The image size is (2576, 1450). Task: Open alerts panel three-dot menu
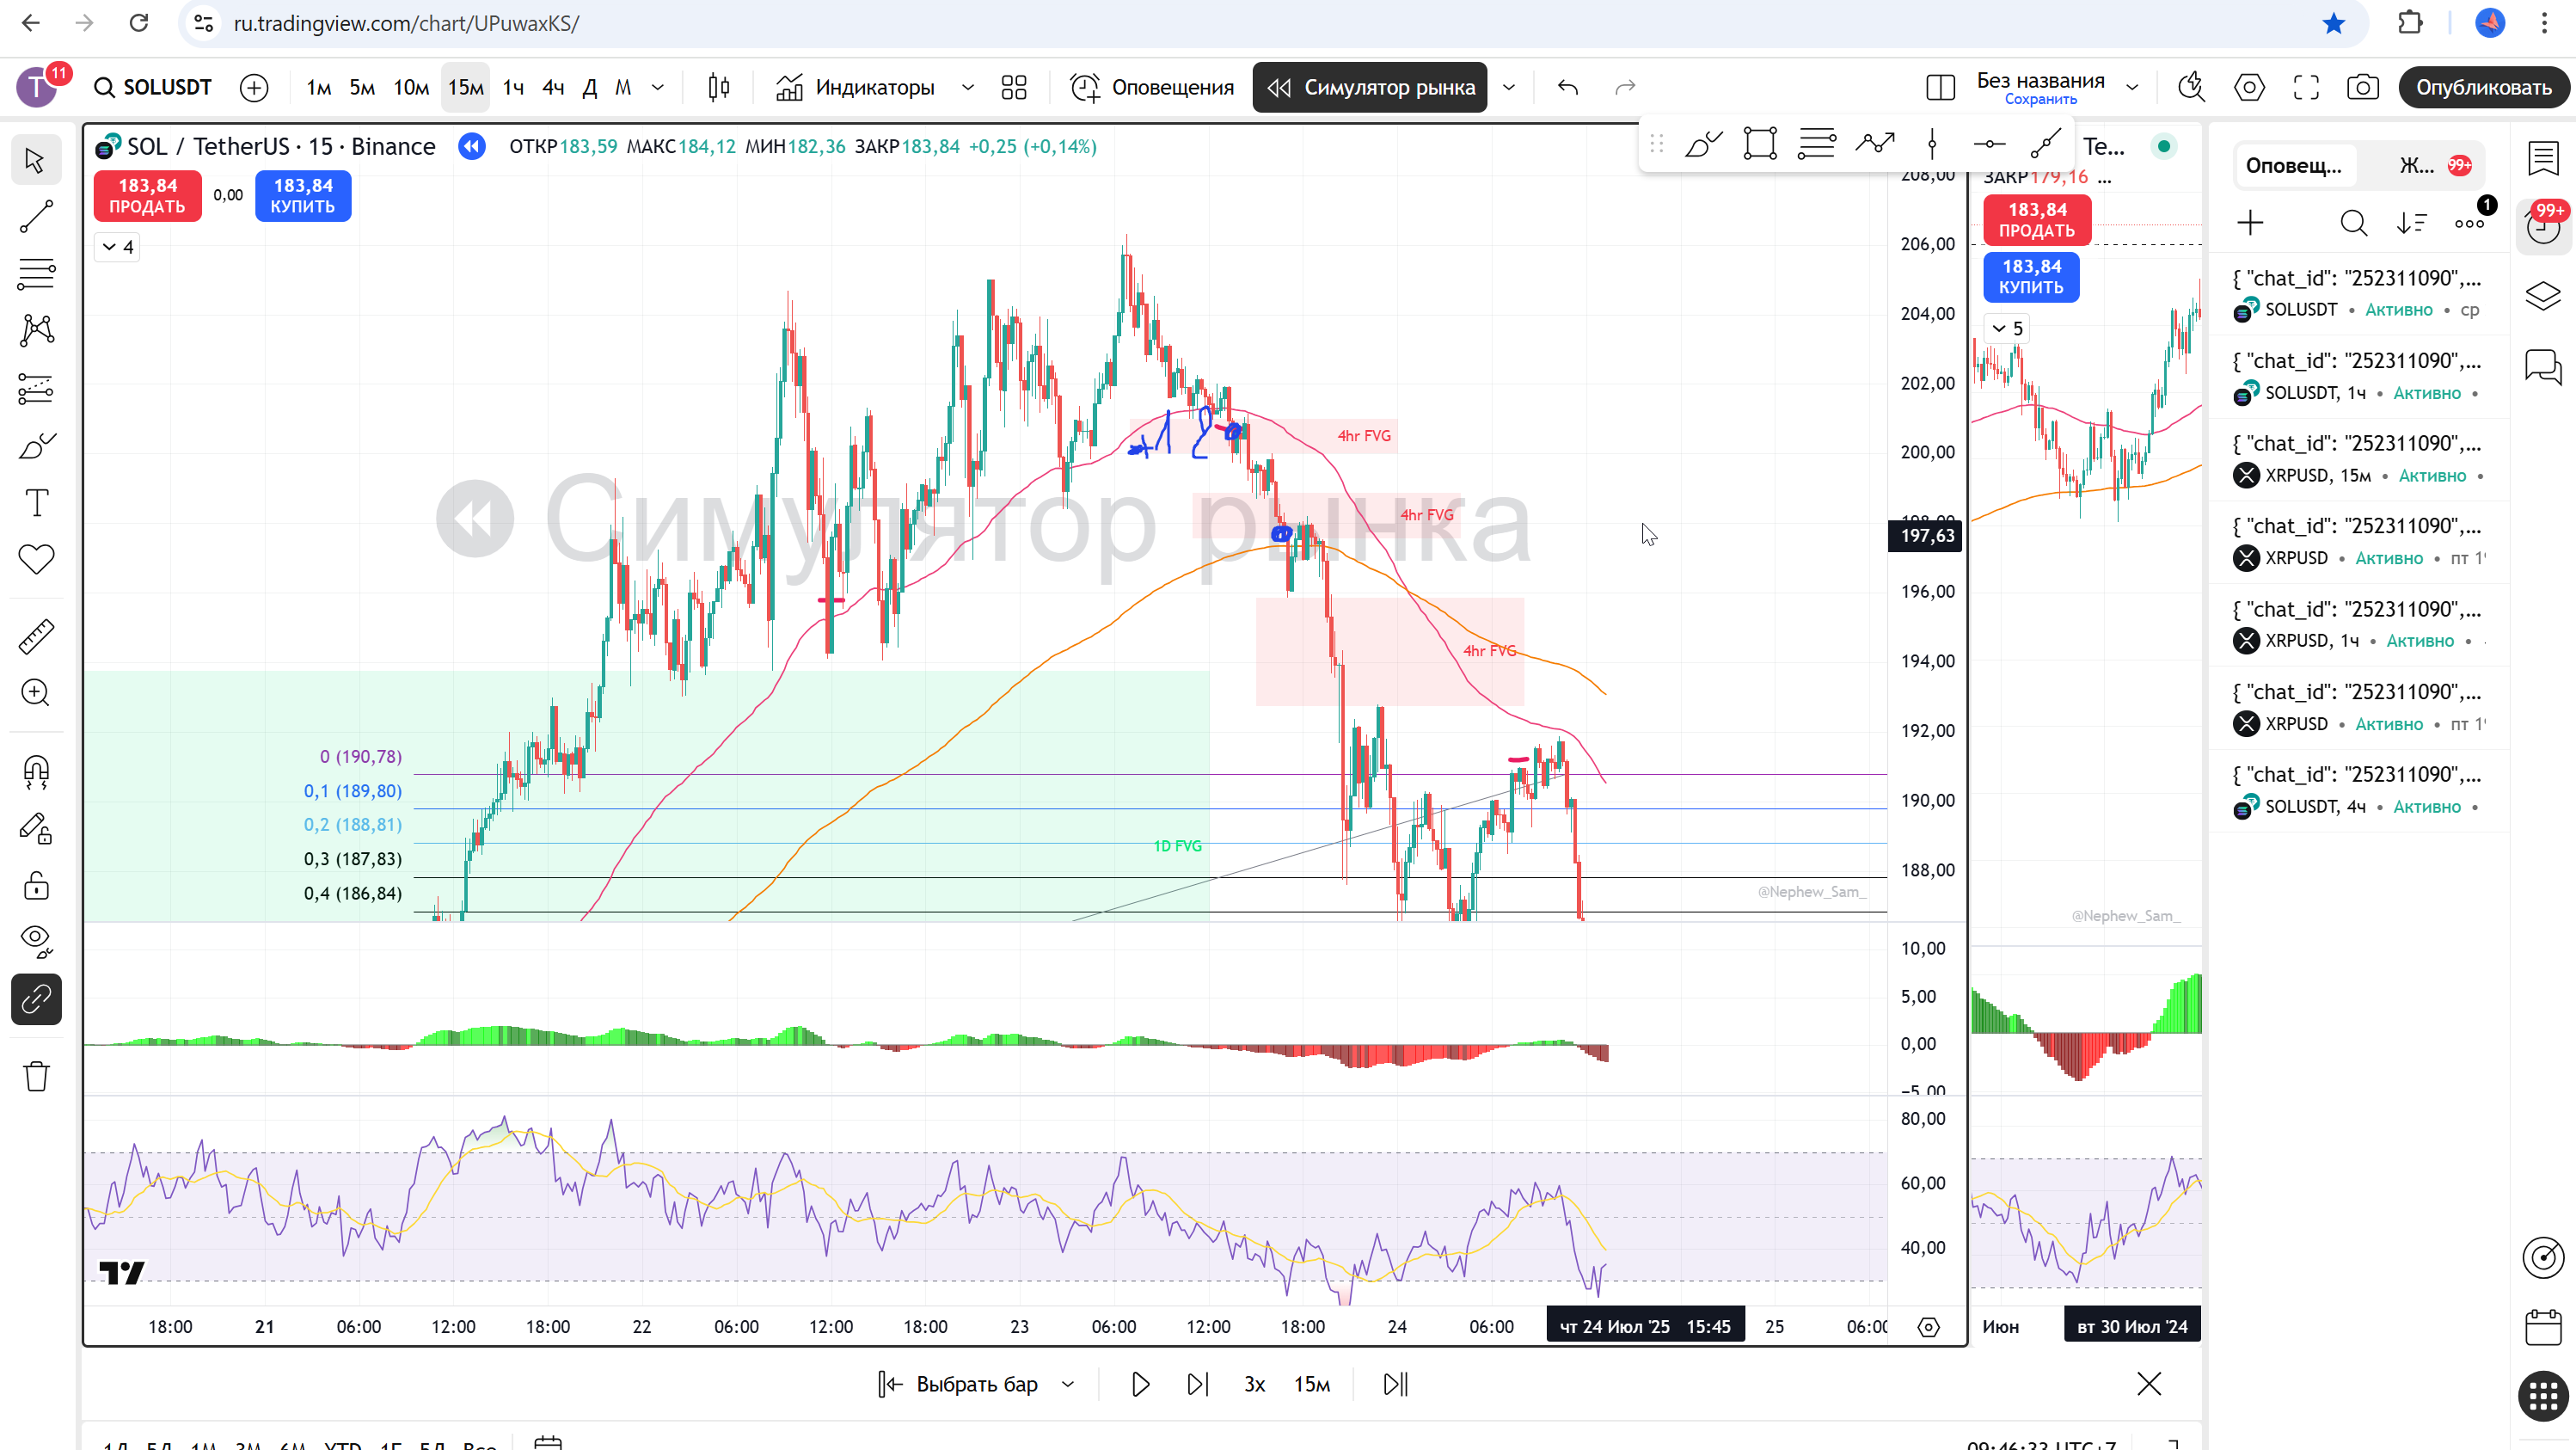click(2469, 223)
